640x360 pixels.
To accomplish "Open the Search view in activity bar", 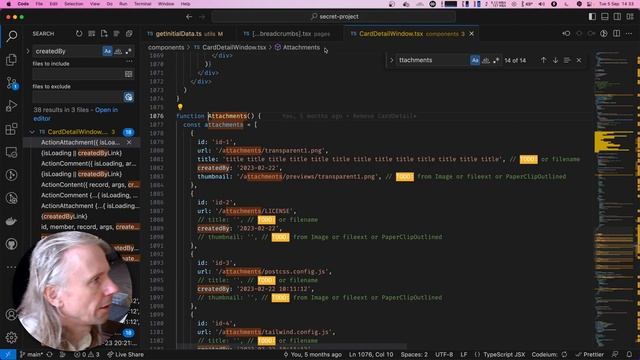I will coord(11,36).
